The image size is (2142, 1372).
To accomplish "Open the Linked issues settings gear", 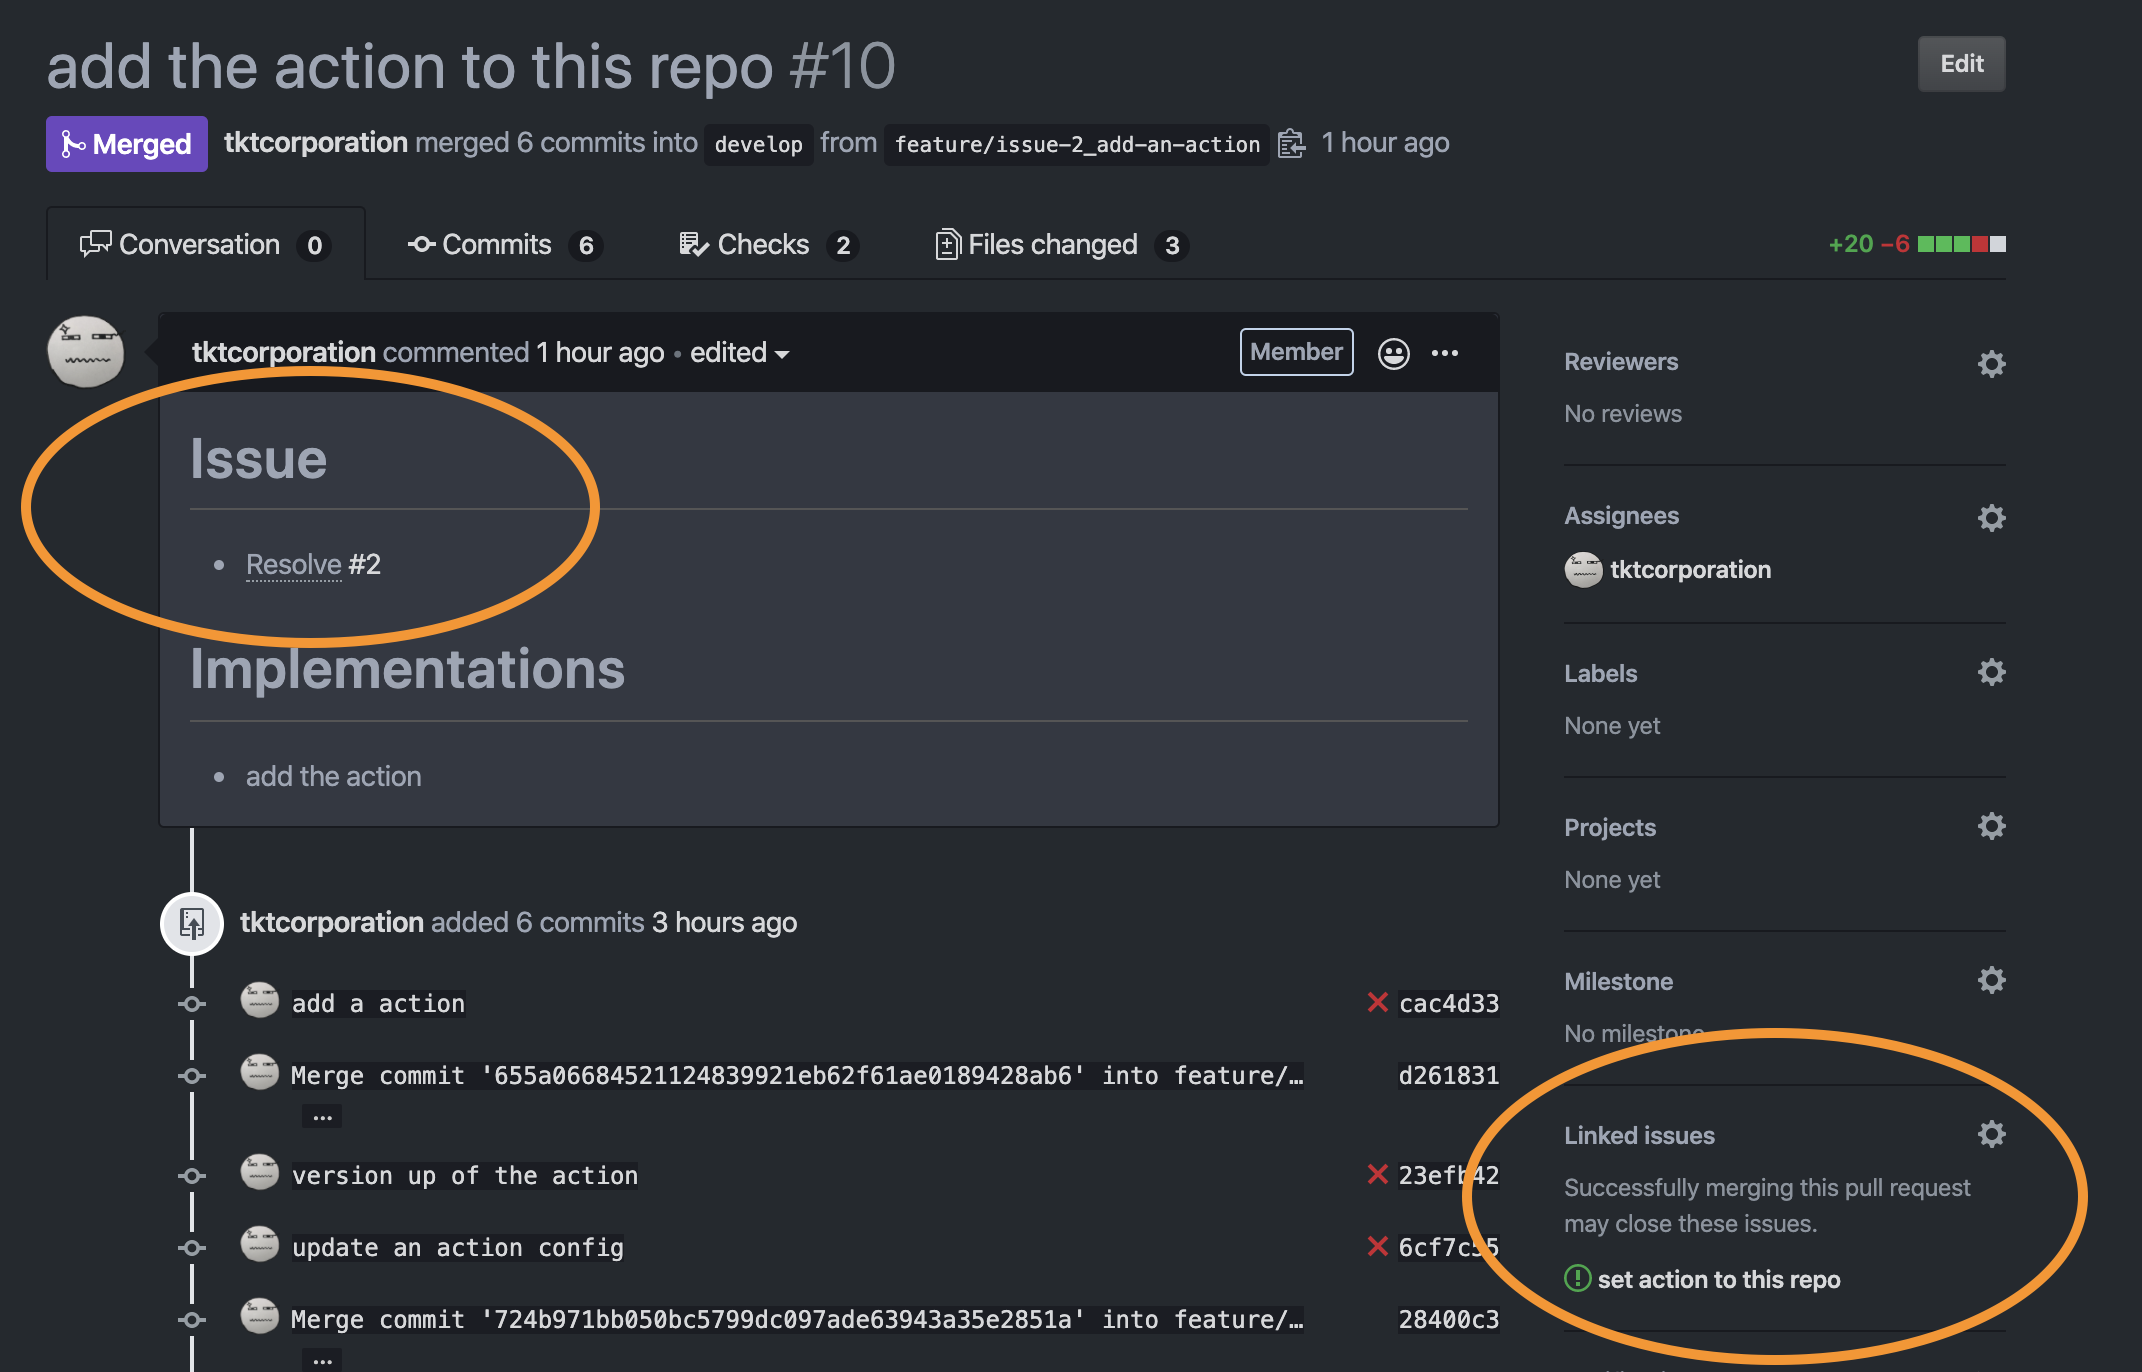I will coord(1991,1134).
